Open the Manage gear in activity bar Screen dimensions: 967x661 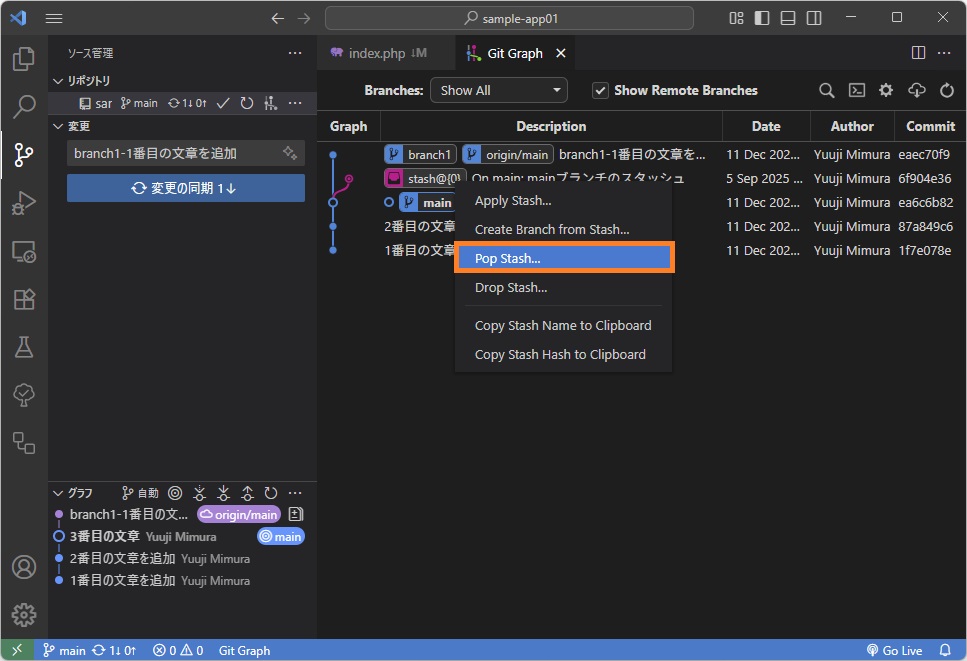(24, 615)
